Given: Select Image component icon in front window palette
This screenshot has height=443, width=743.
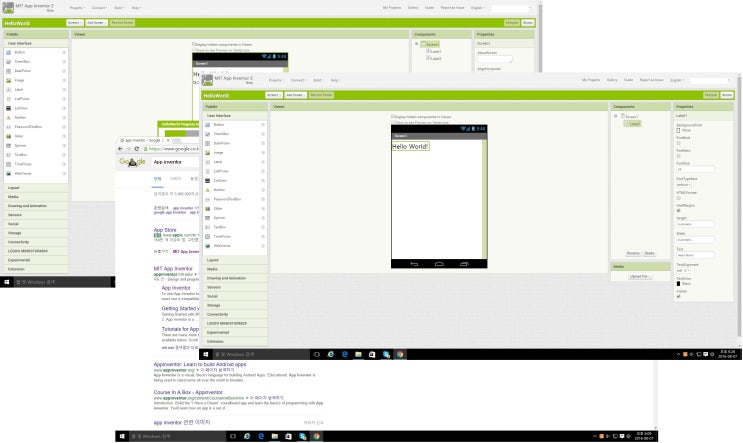Looking at the screenshot, I should pyautogui.click(x=208, y=153).
